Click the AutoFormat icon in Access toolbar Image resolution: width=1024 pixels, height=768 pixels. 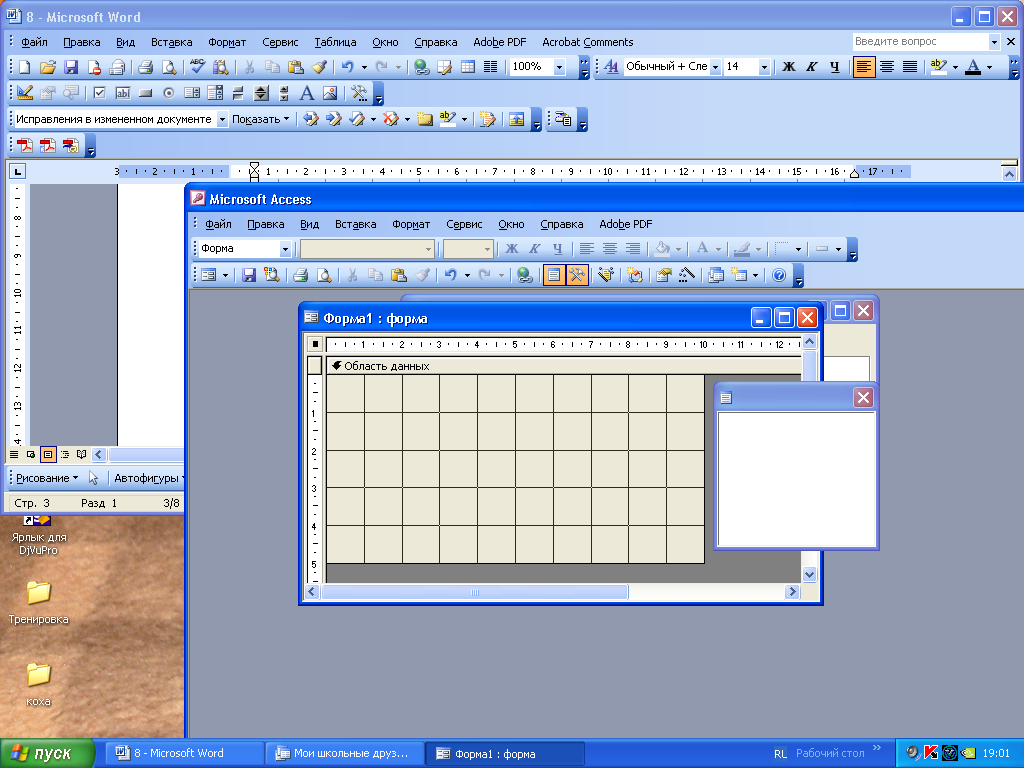[605, 275]
